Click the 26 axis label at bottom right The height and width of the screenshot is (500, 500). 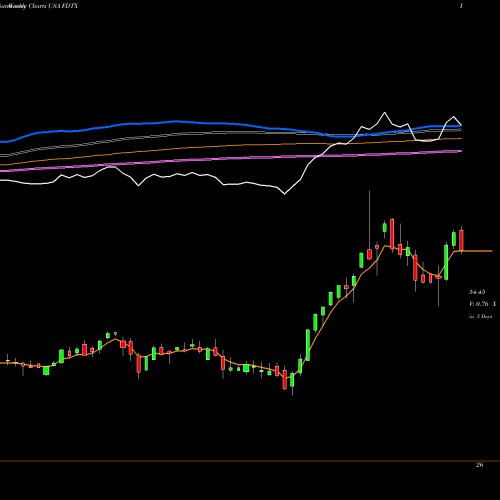479,465
